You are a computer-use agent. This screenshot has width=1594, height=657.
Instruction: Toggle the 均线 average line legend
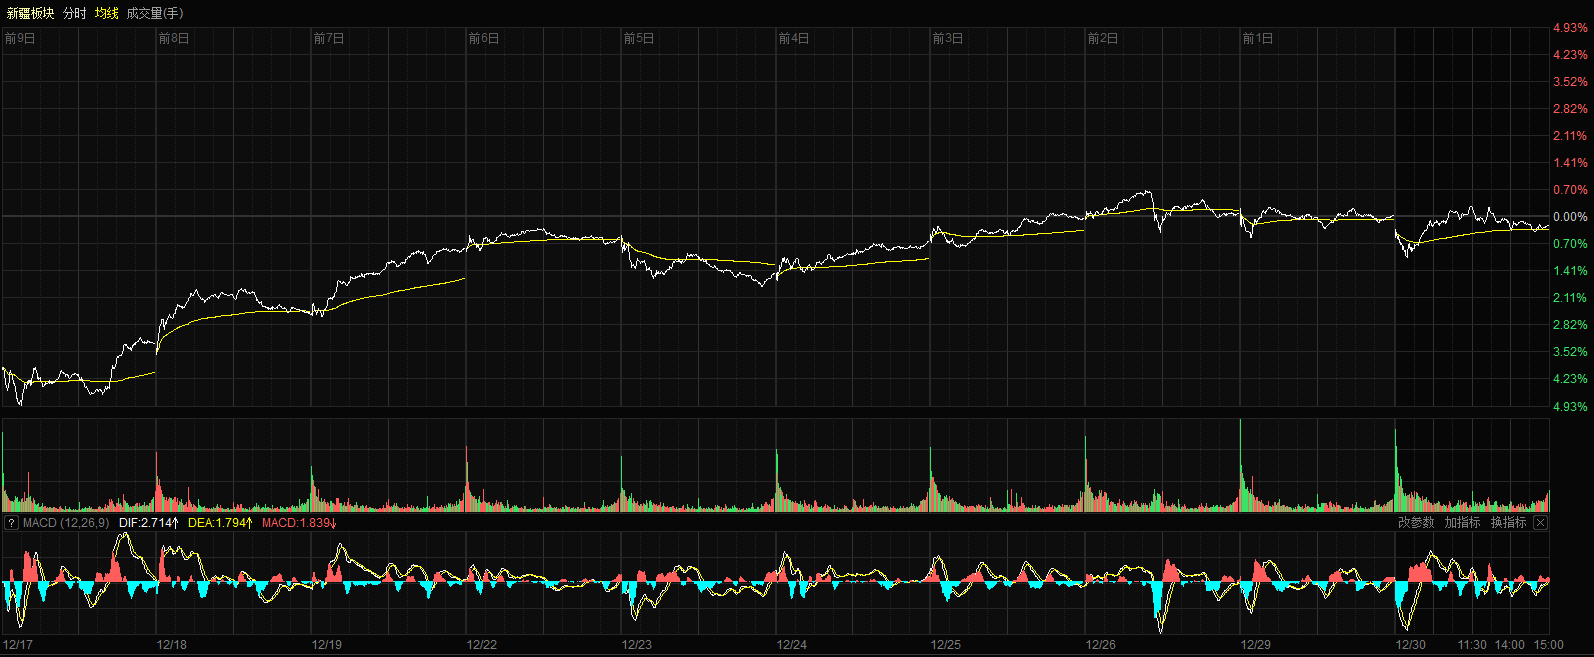click(106, 13)
